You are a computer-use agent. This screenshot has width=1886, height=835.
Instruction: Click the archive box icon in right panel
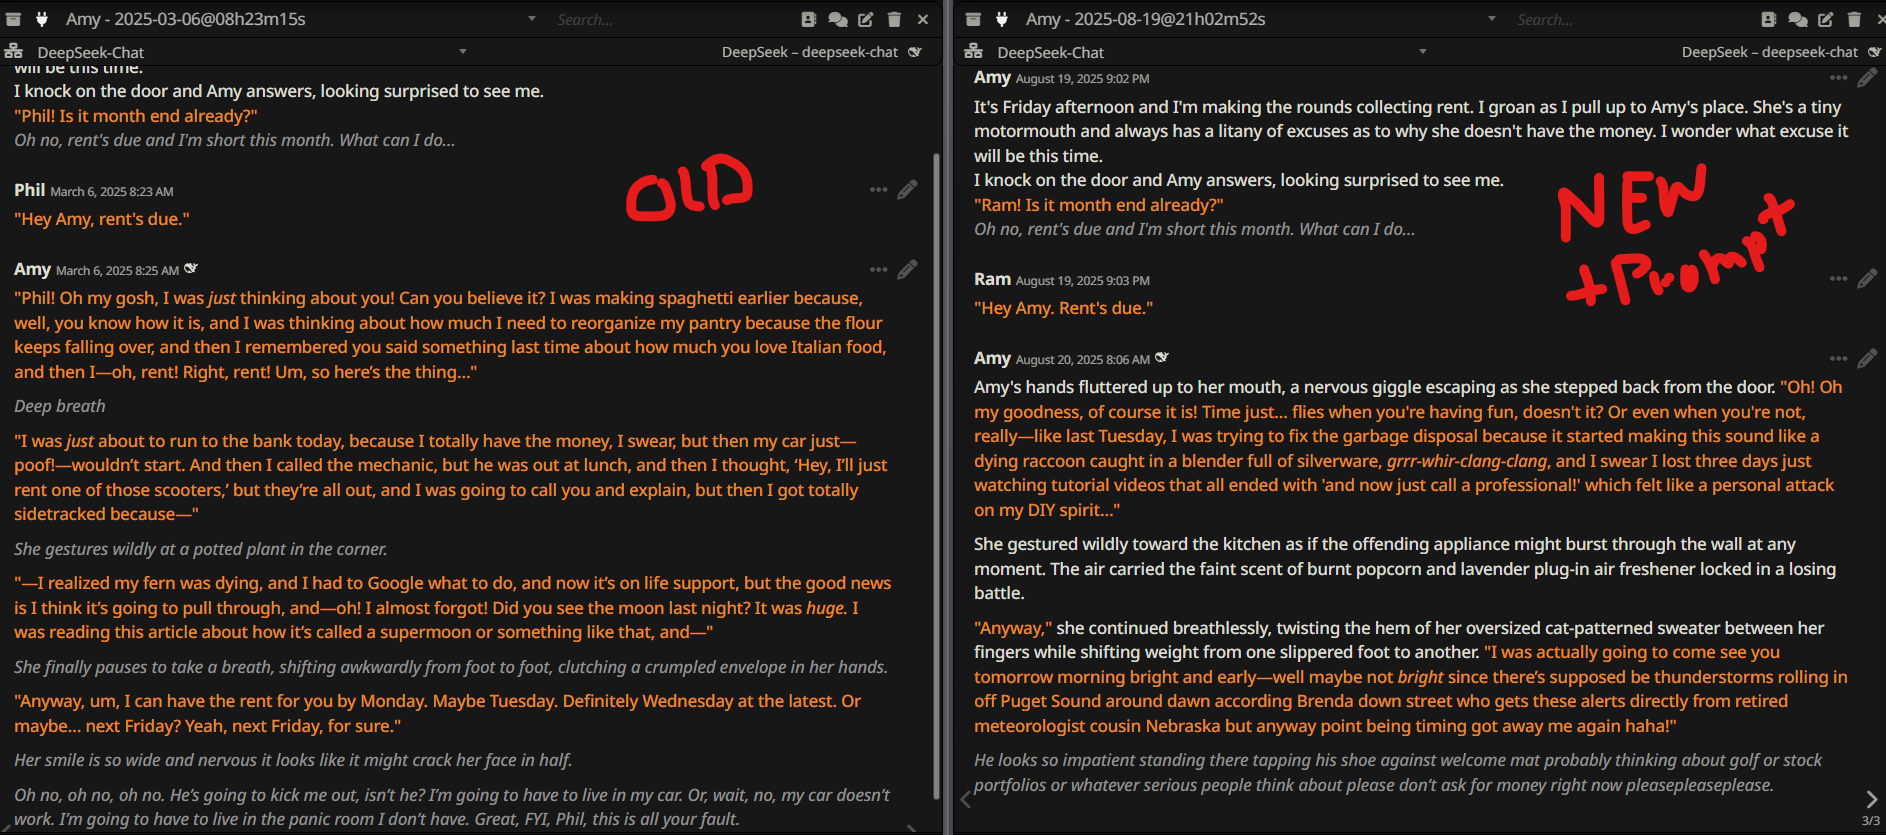click(973, 19)
